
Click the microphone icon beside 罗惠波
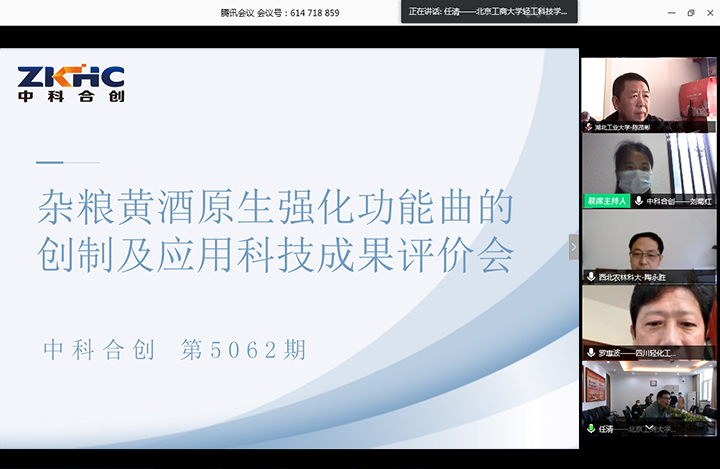[590, 353]
